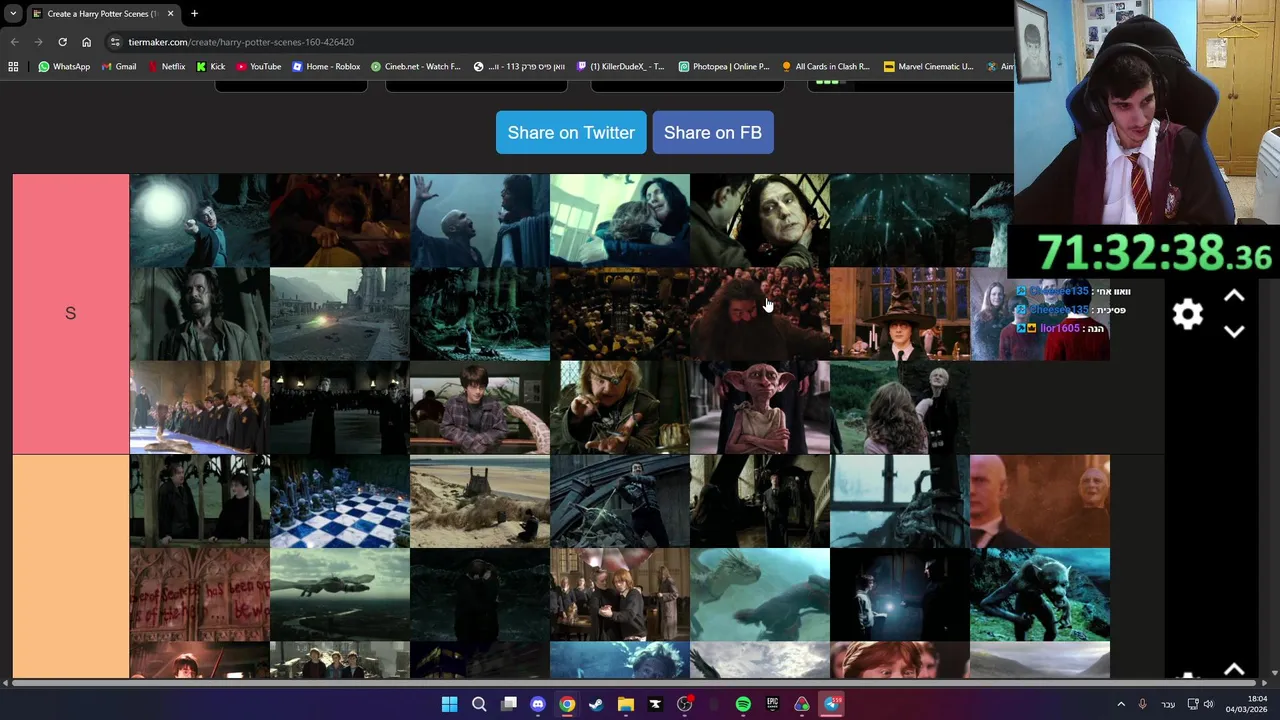
Task: View site information icon in address bar
Action: point(116,42)
